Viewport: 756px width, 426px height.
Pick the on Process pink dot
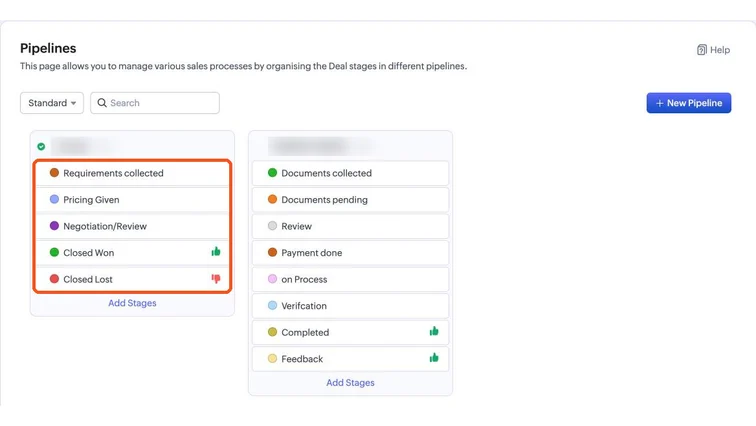coord(272,279)
